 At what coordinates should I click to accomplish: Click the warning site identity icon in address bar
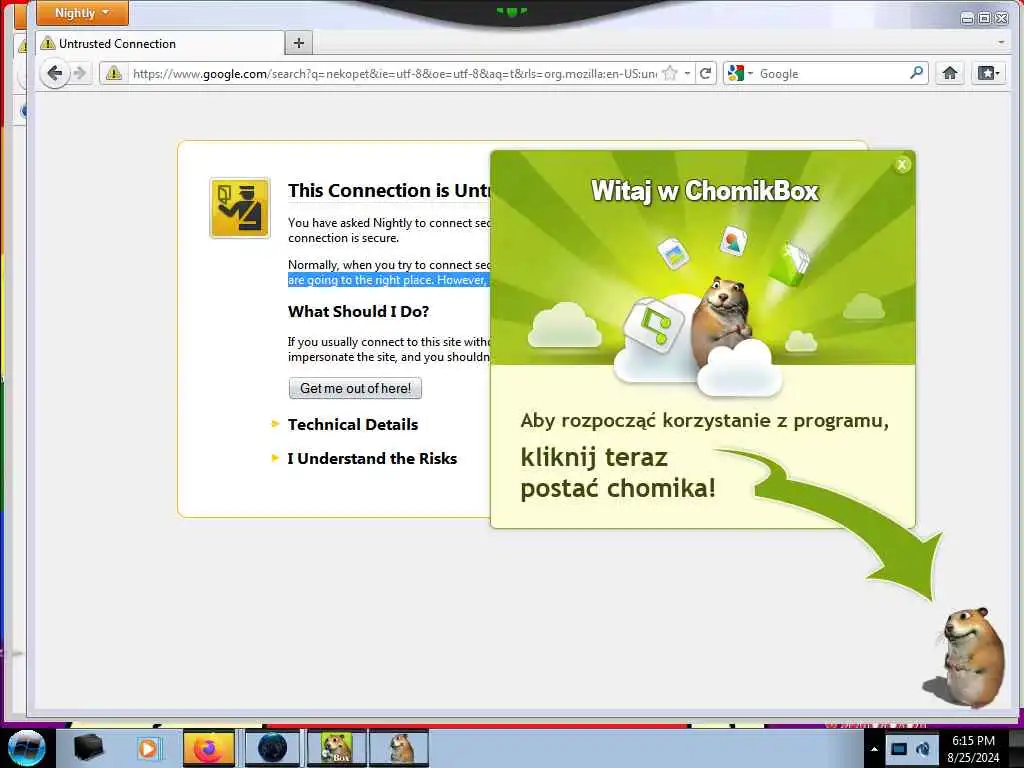114,73
